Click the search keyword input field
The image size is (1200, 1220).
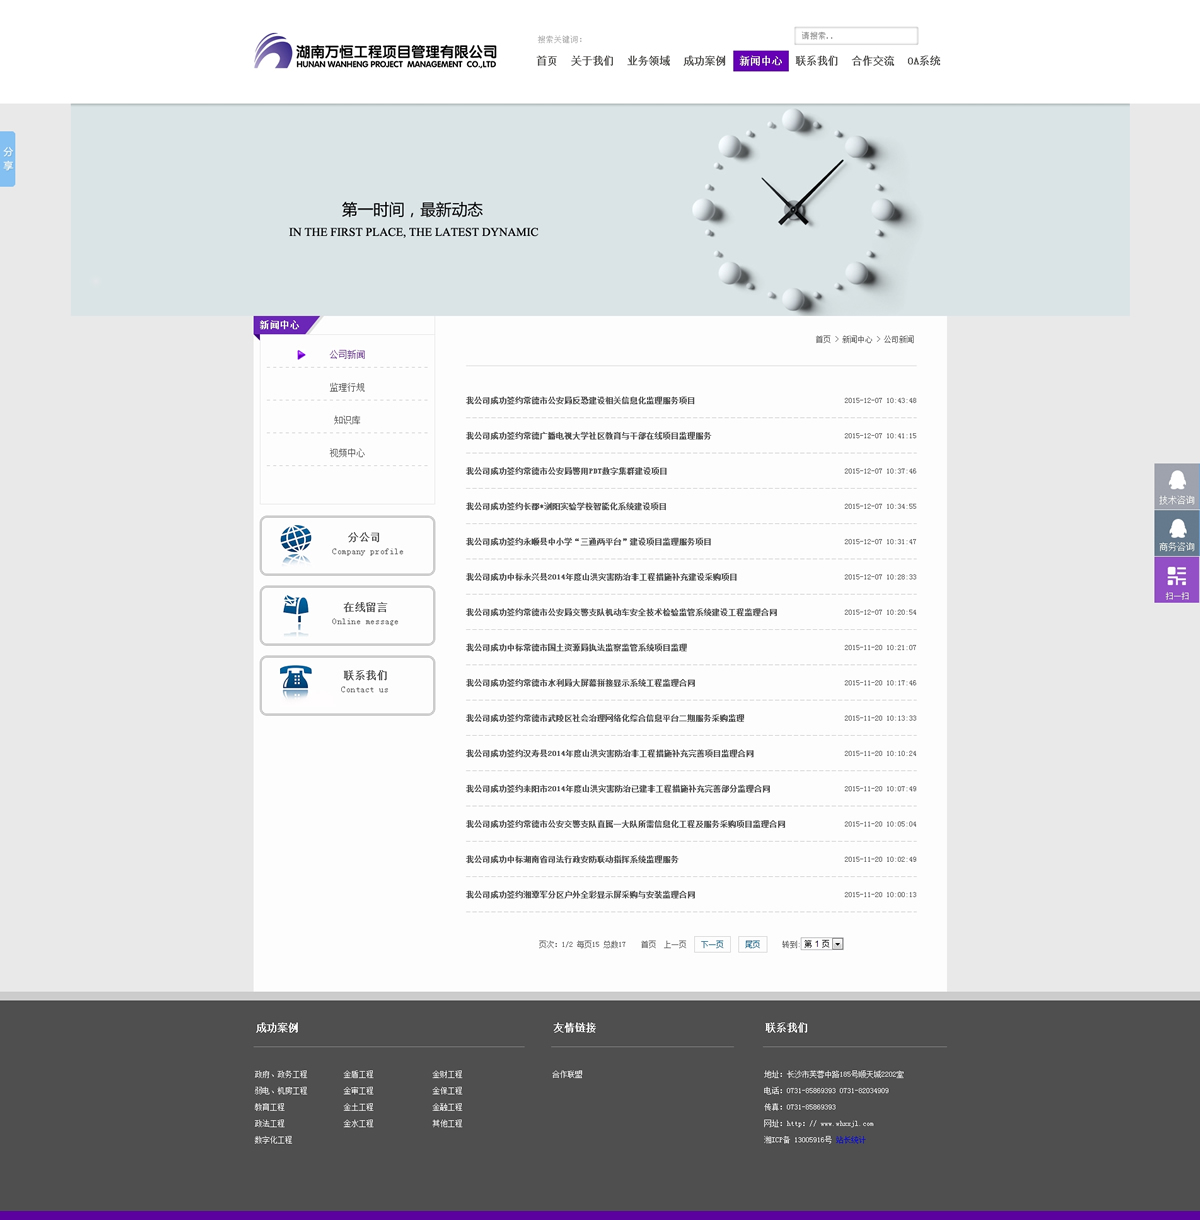point(856,36)
